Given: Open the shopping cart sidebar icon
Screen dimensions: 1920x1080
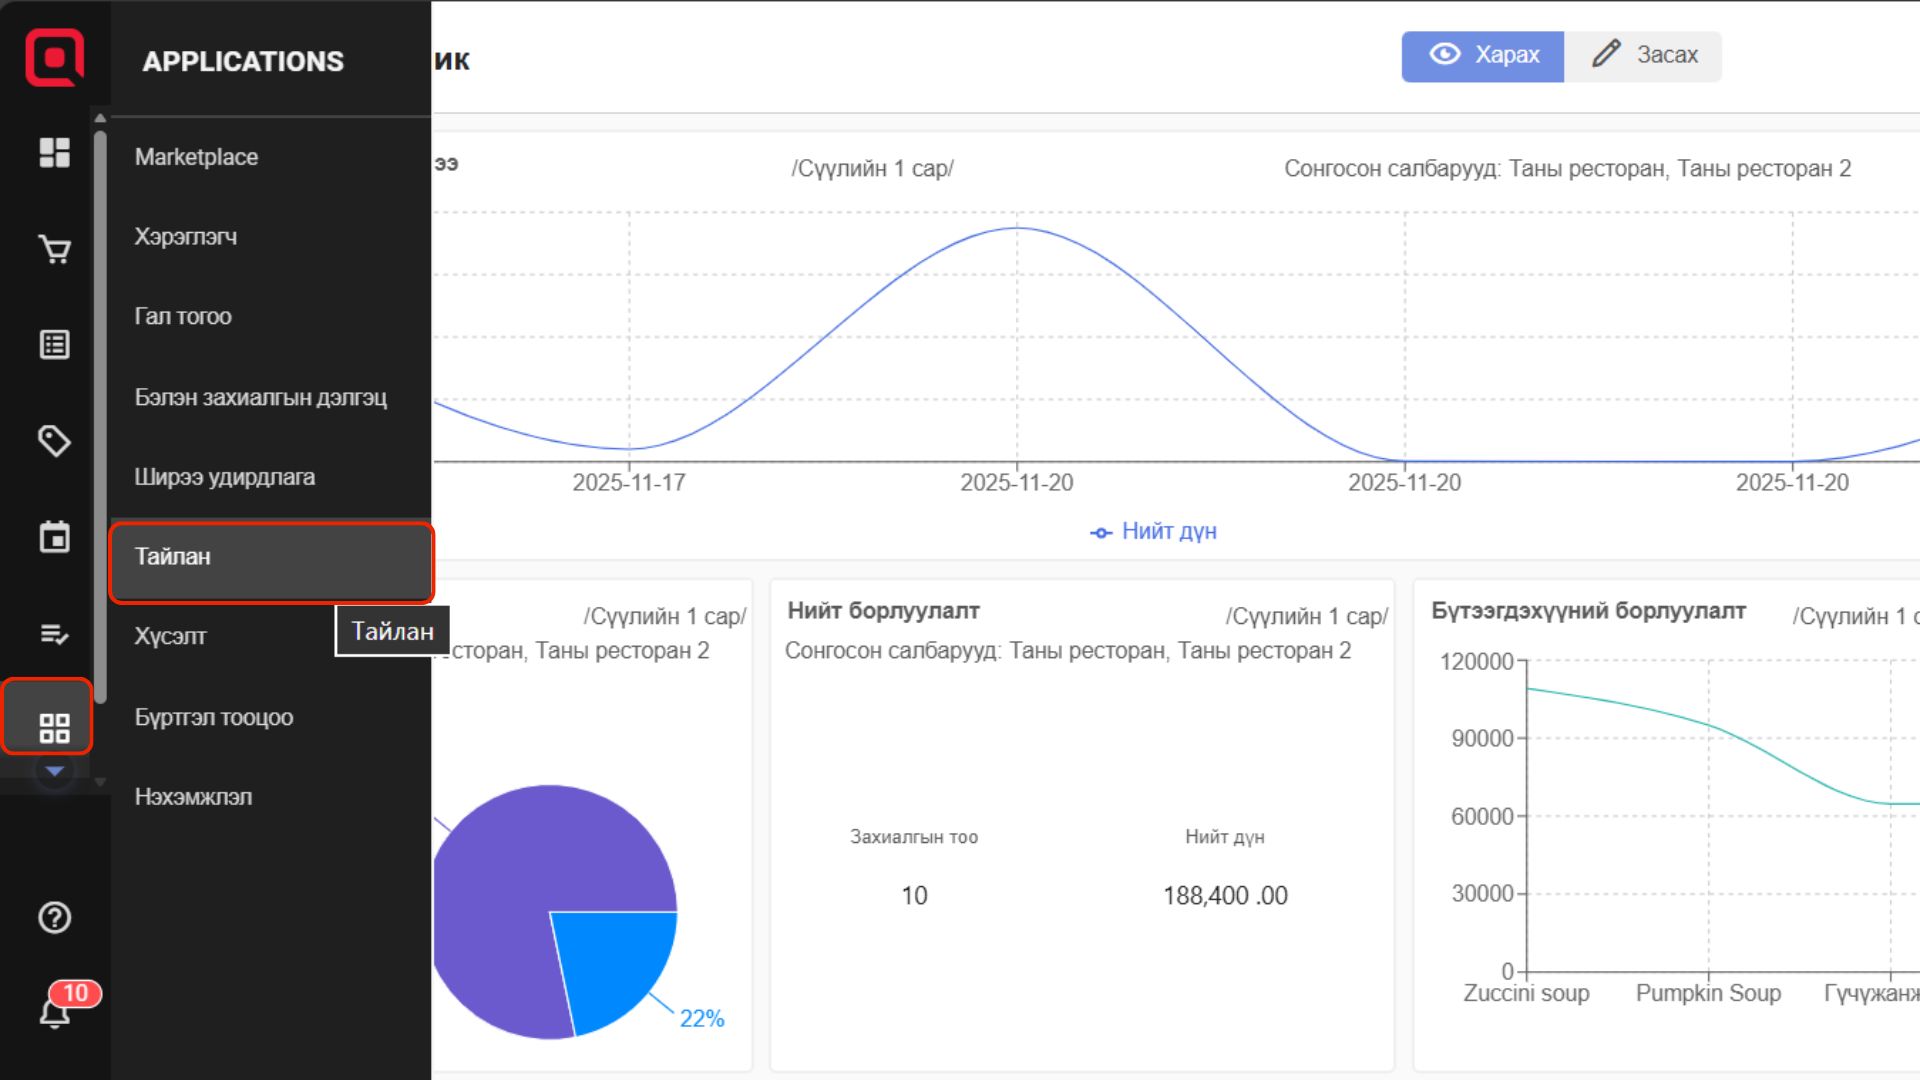Looking at the screenshot, I should coord(54,249).
